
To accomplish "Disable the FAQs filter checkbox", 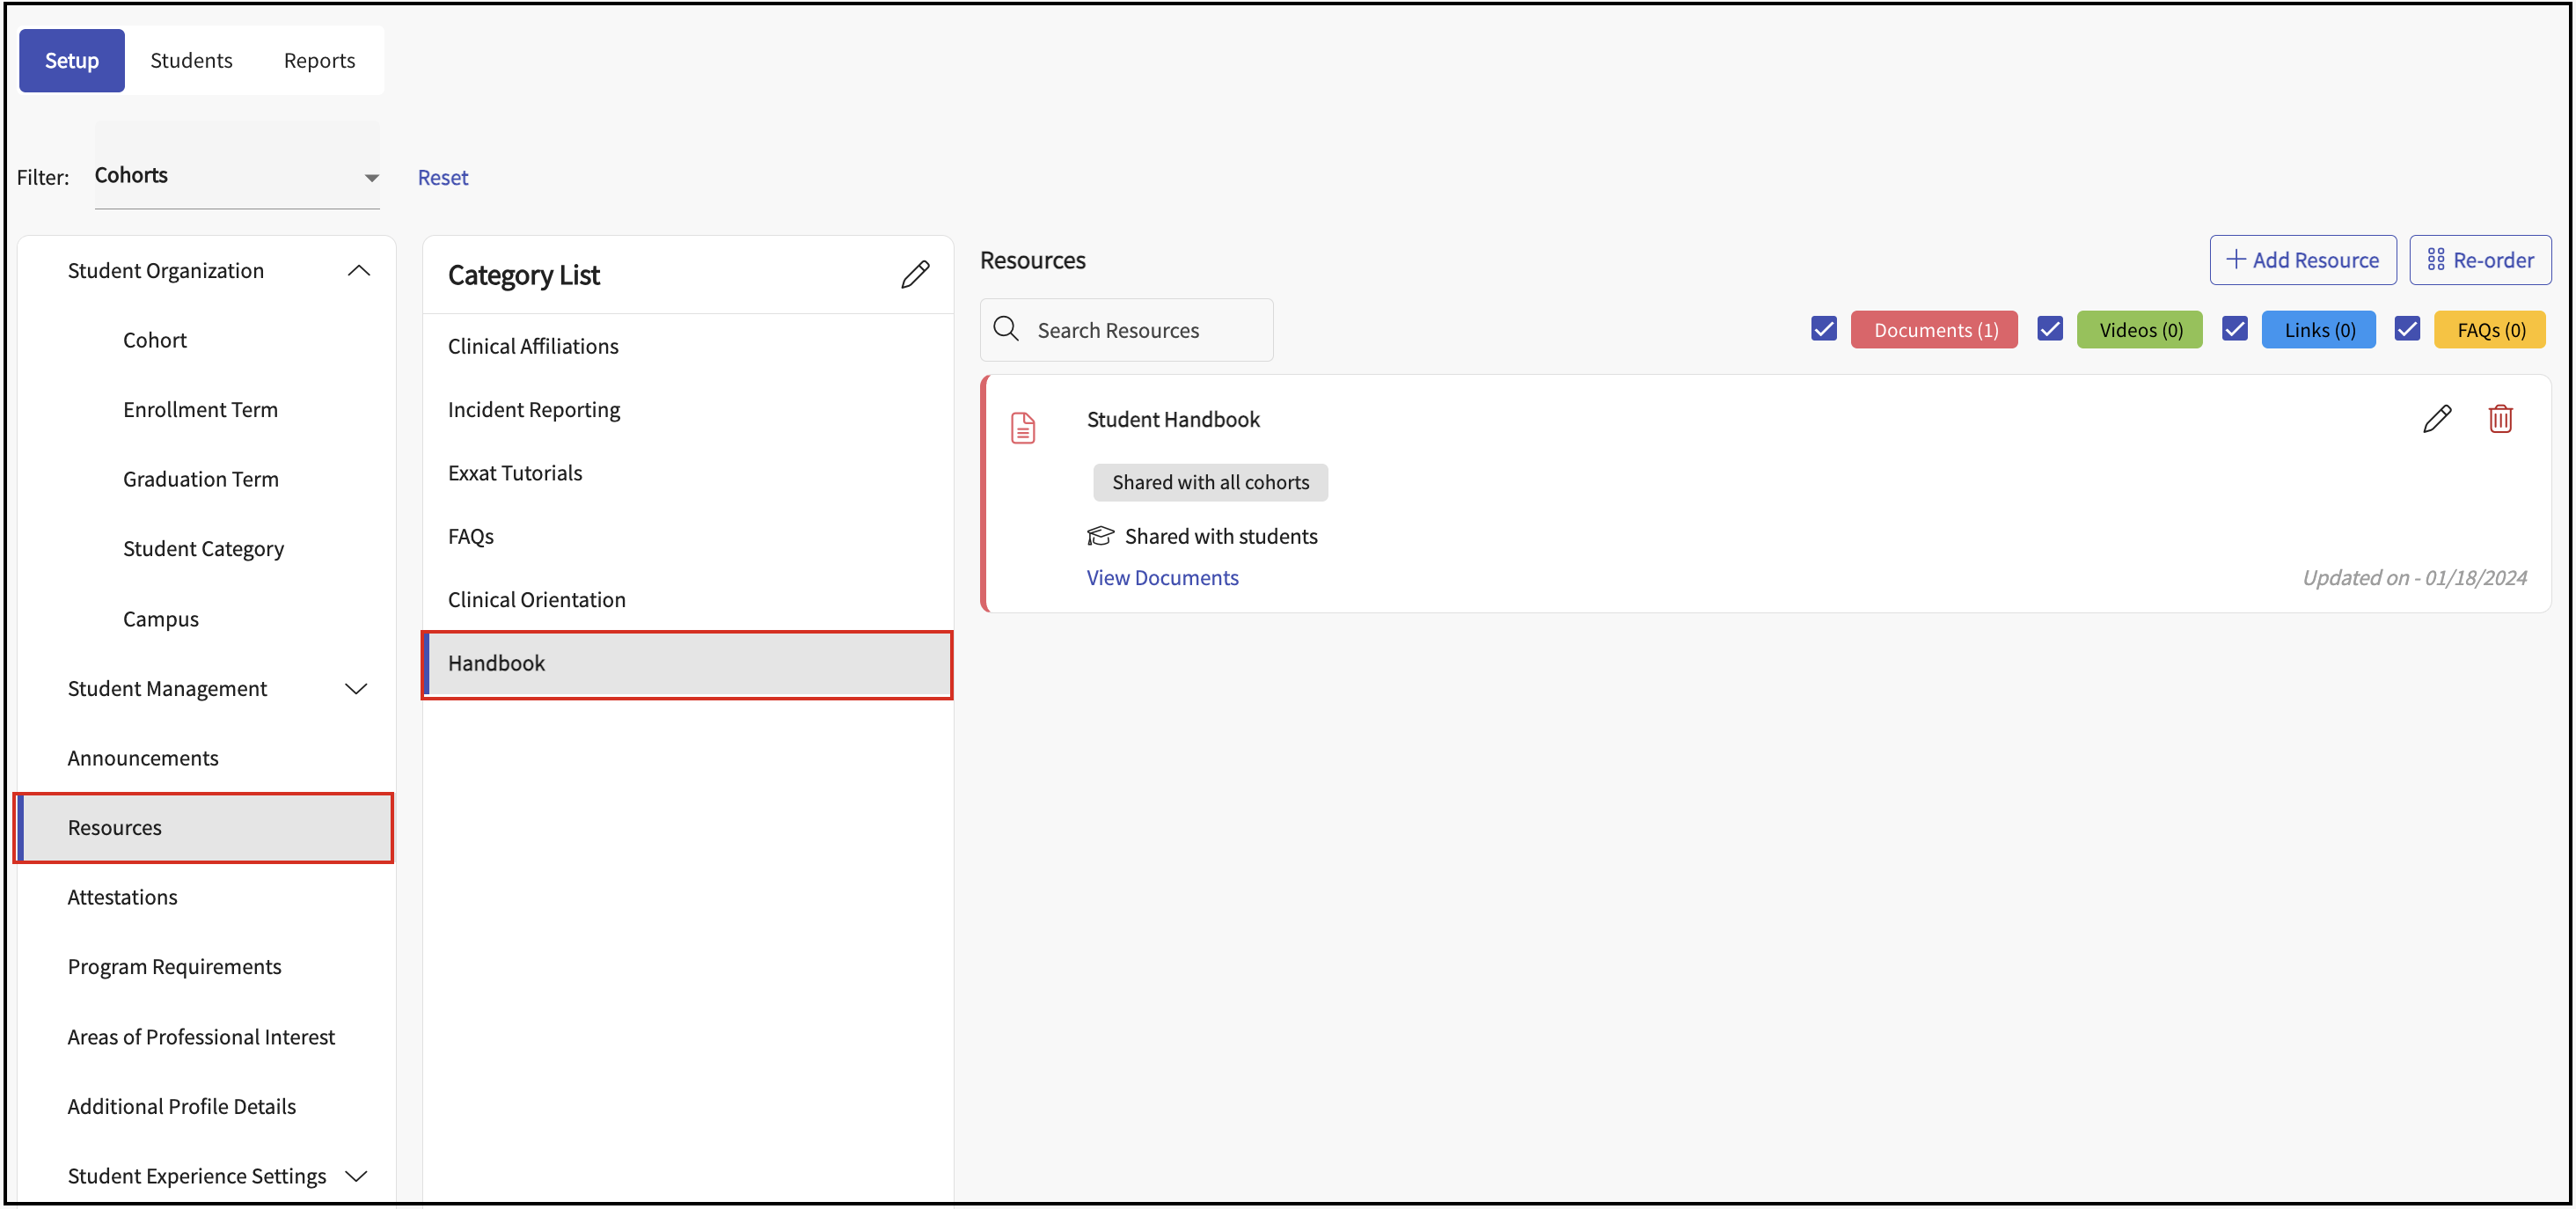I will point(2406,329).
